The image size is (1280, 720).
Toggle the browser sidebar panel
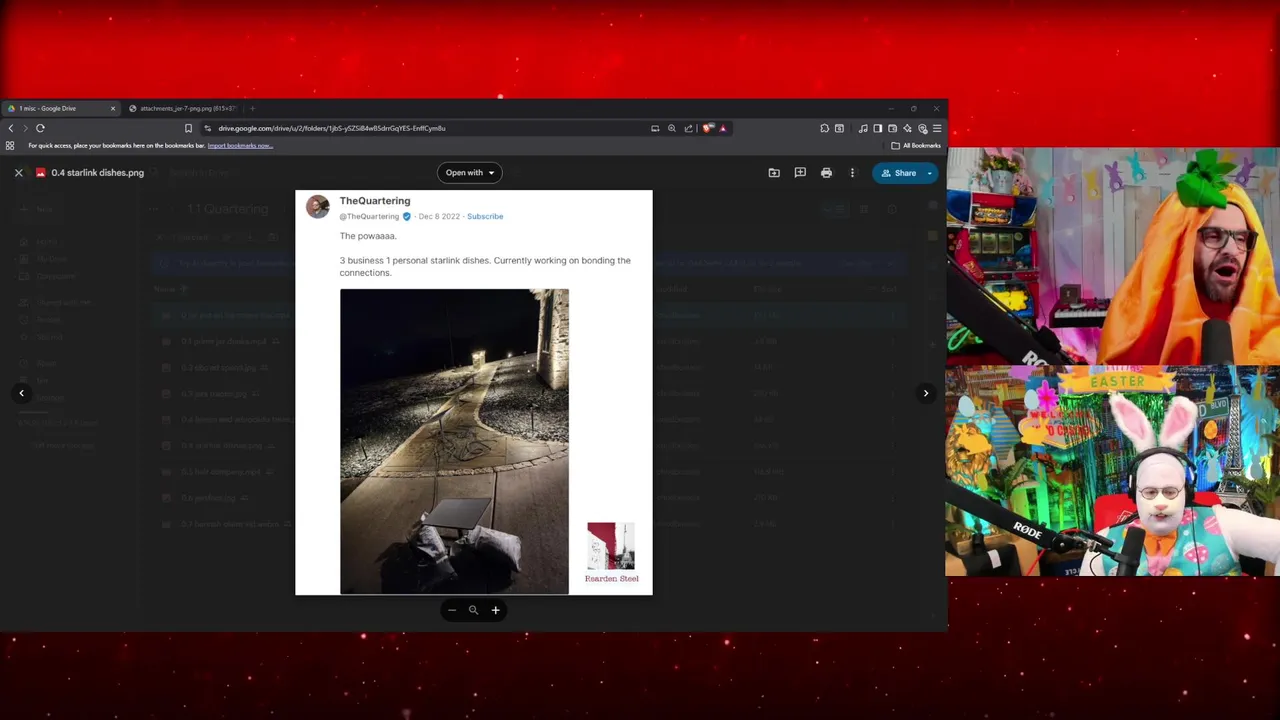click(877, 128)
